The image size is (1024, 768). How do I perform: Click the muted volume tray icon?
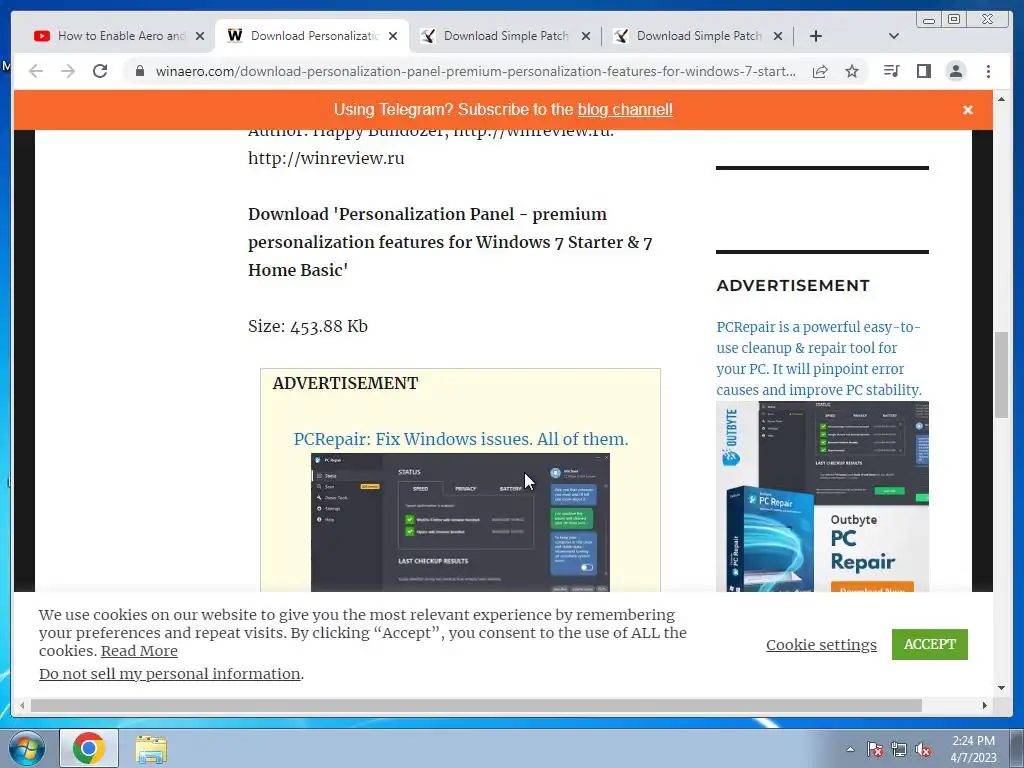coord(923,749)
